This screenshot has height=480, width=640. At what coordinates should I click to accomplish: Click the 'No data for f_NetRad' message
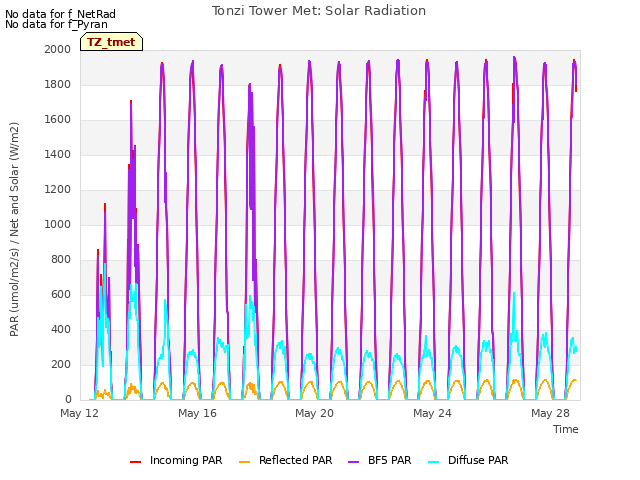coord(60,14)
